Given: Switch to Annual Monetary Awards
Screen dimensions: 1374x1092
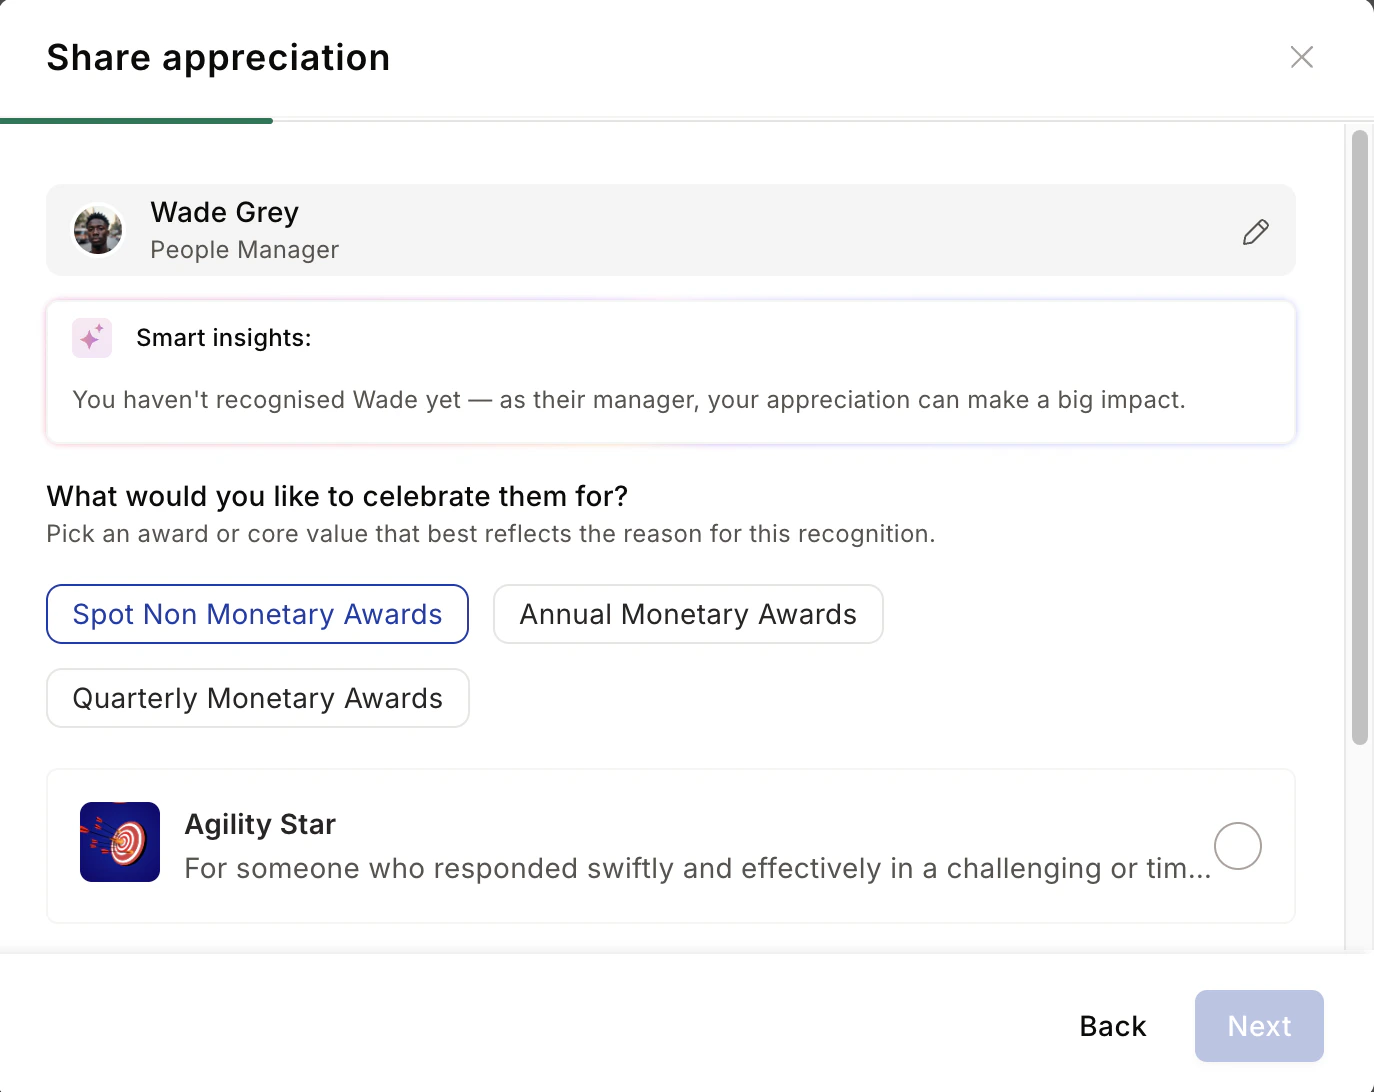Looking at the screenshot, I should (x=688, y=614).
